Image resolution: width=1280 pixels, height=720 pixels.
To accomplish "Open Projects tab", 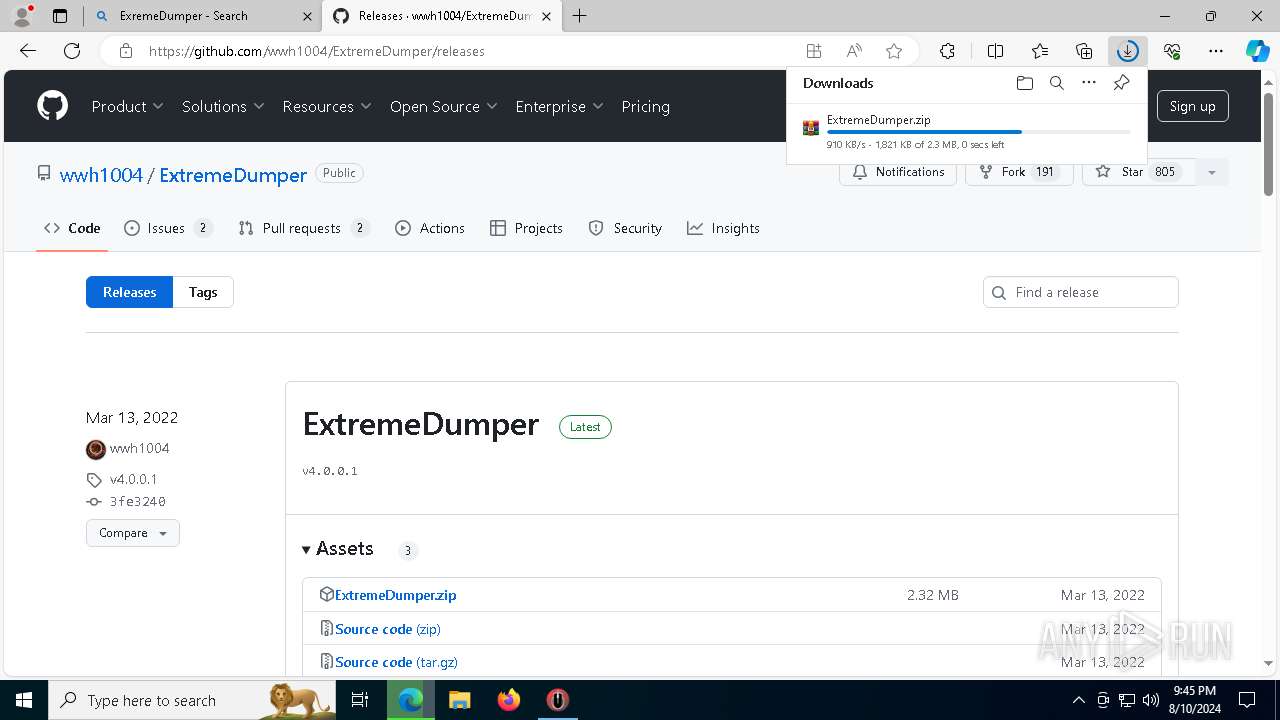I will [526, 228].
